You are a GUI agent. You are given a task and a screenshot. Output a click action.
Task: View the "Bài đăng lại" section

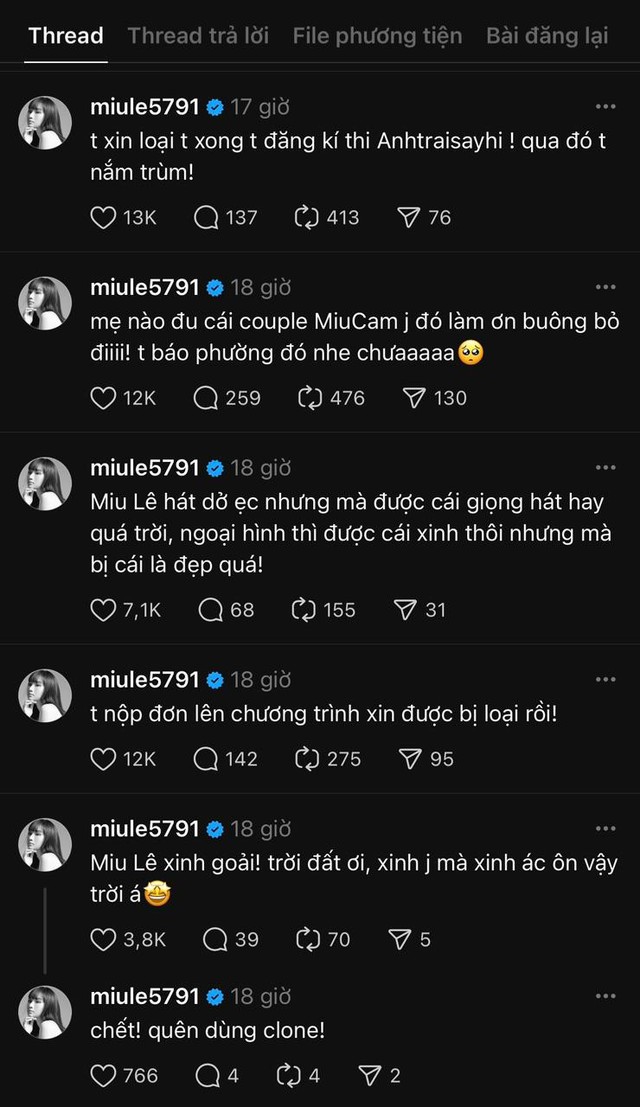pos(546,36)
